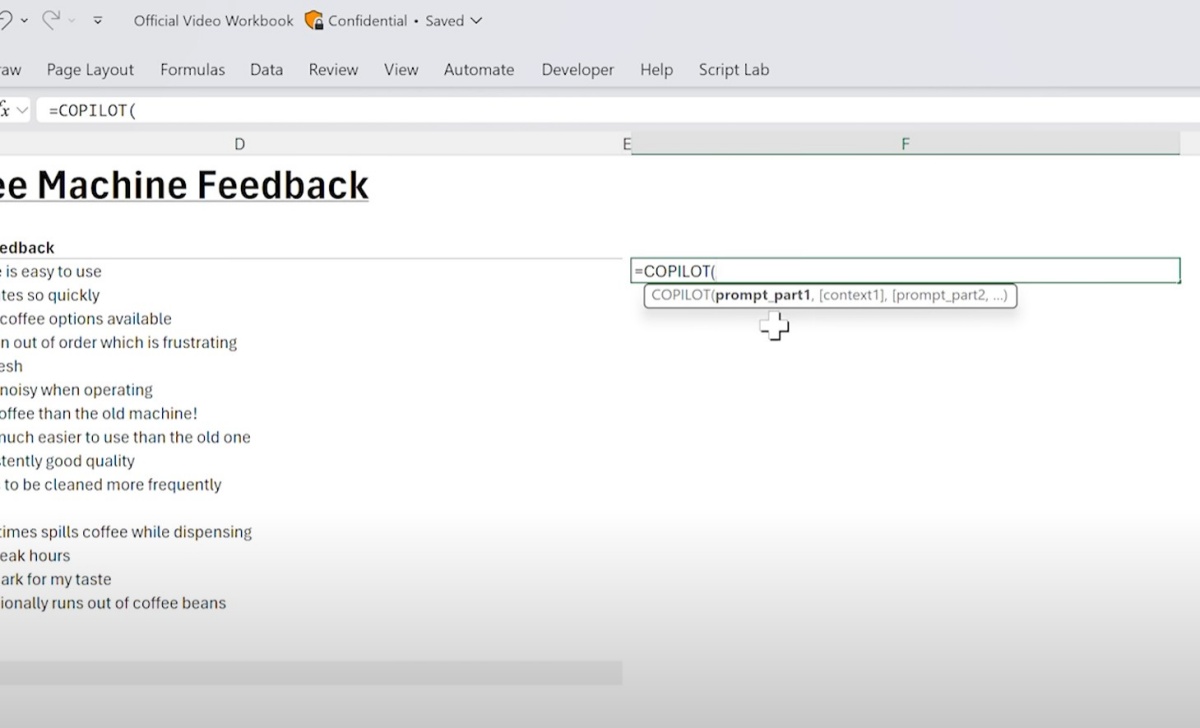Click the Redo arrow icon

pyautogui.click(x=51, y=20)
